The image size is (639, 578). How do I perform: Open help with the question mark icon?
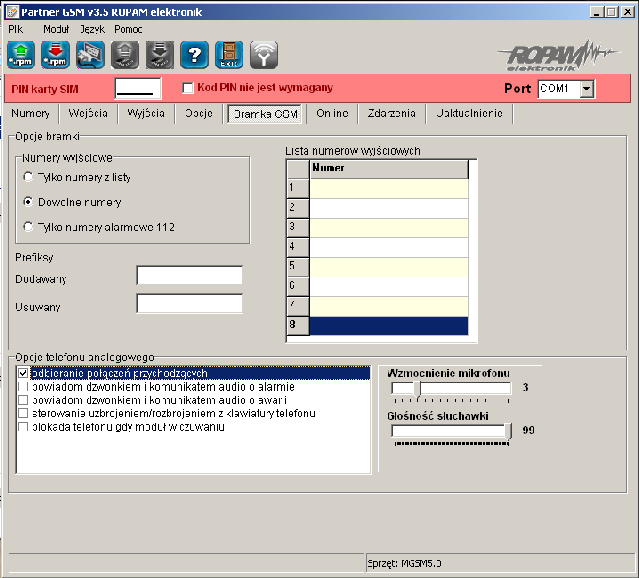point(194,55)
